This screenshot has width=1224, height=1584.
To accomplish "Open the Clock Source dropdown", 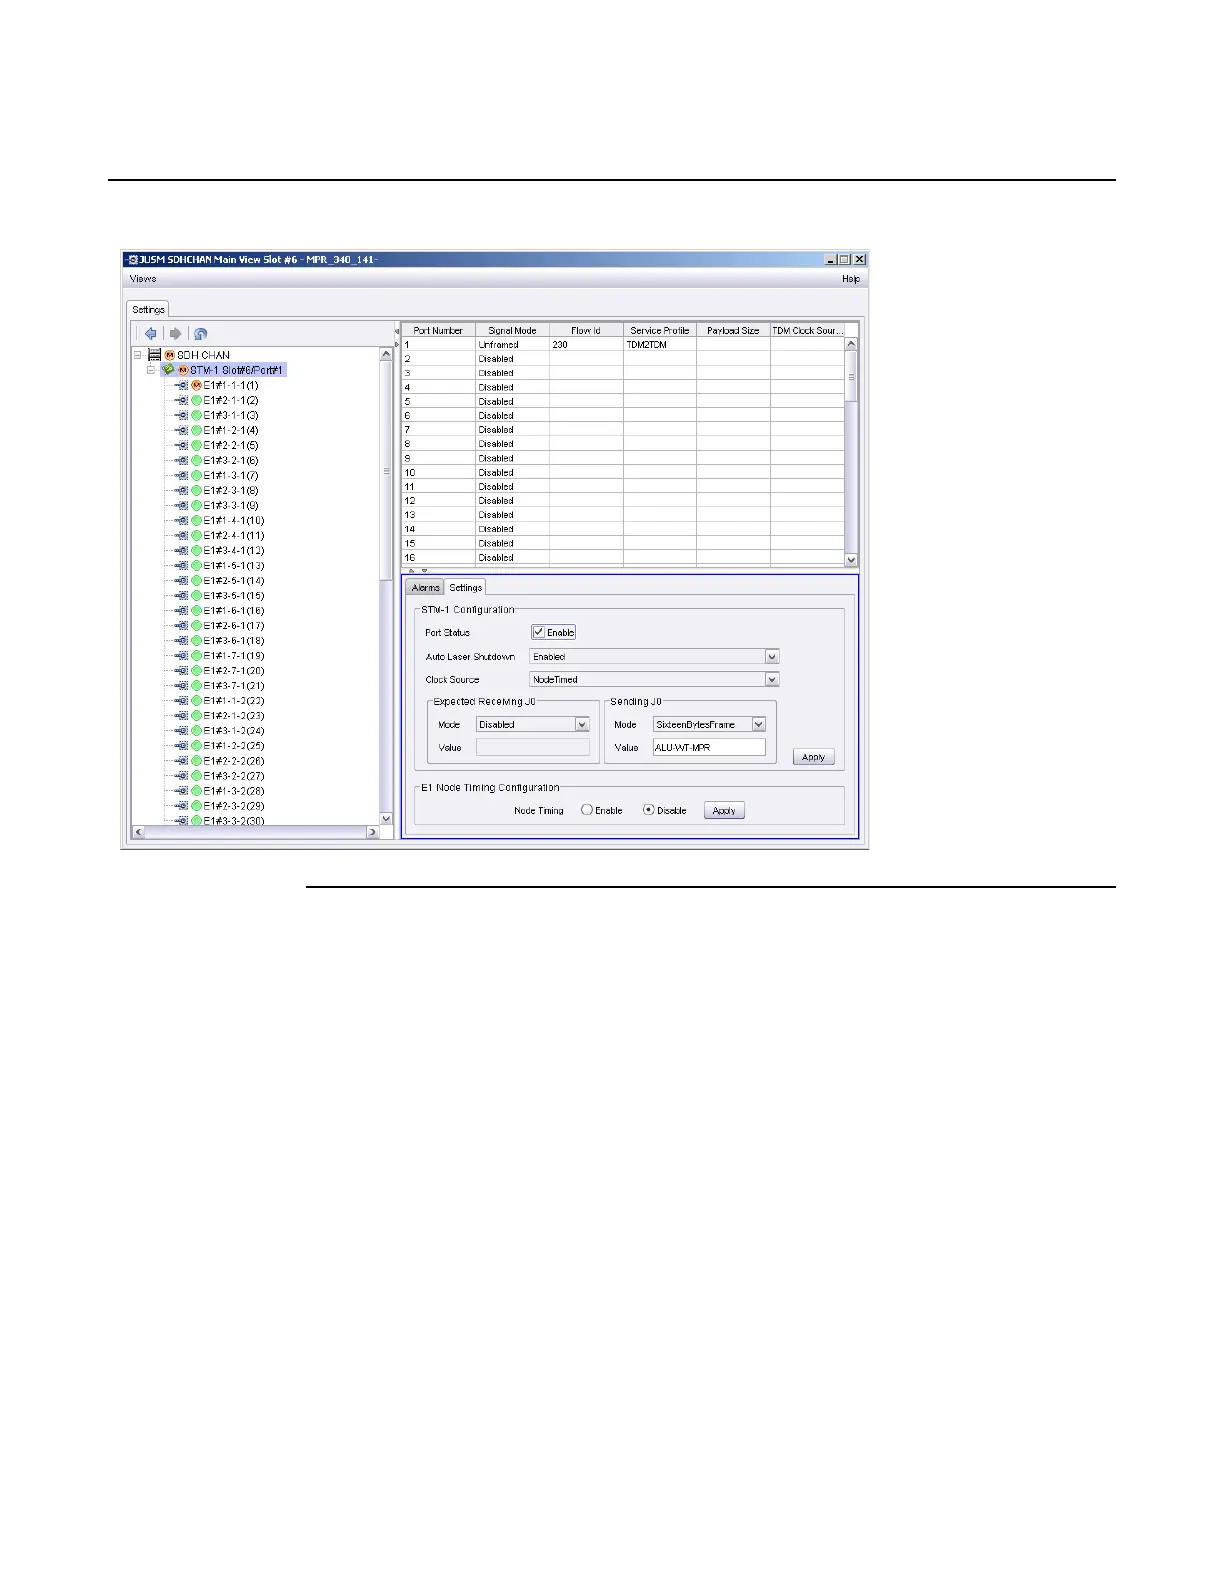I will click(x=772, y=679).
